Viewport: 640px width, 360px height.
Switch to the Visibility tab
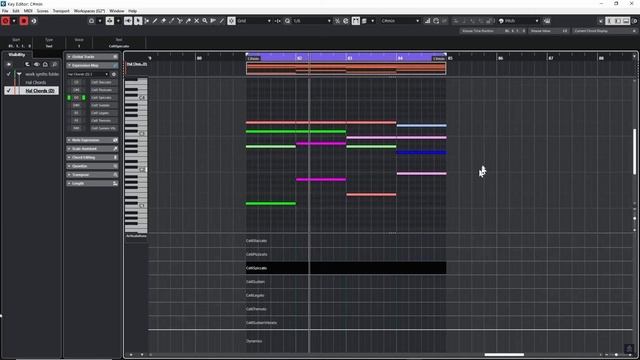(17, 55)
